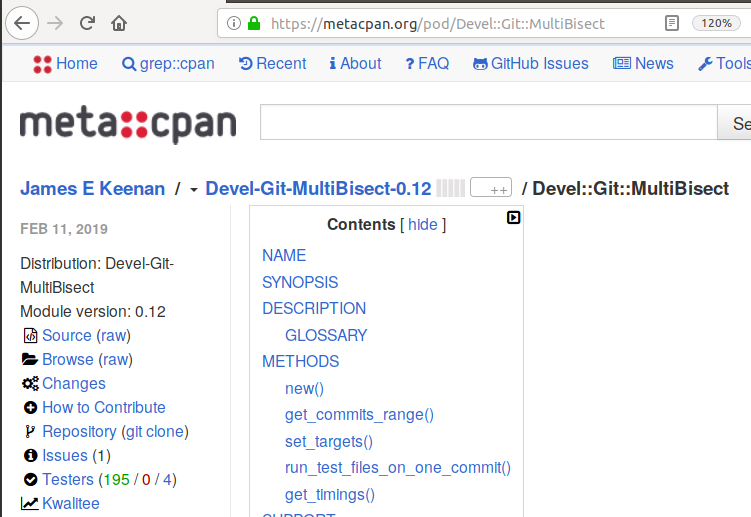Screen dimensions: 751x517
Task: Click the 120% zoom level indicator
Action: (716, 22)
